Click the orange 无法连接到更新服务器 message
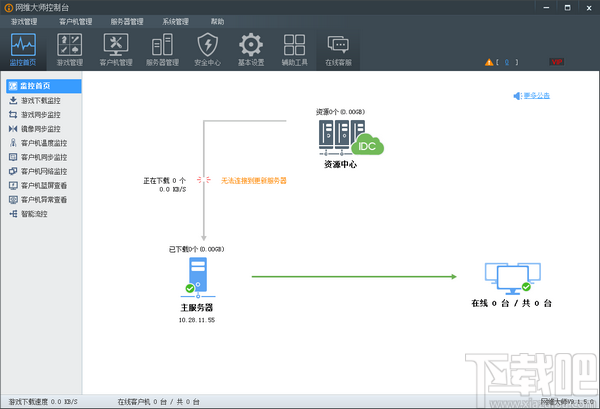Screen dimensions: 600x409 click(254, 181)
